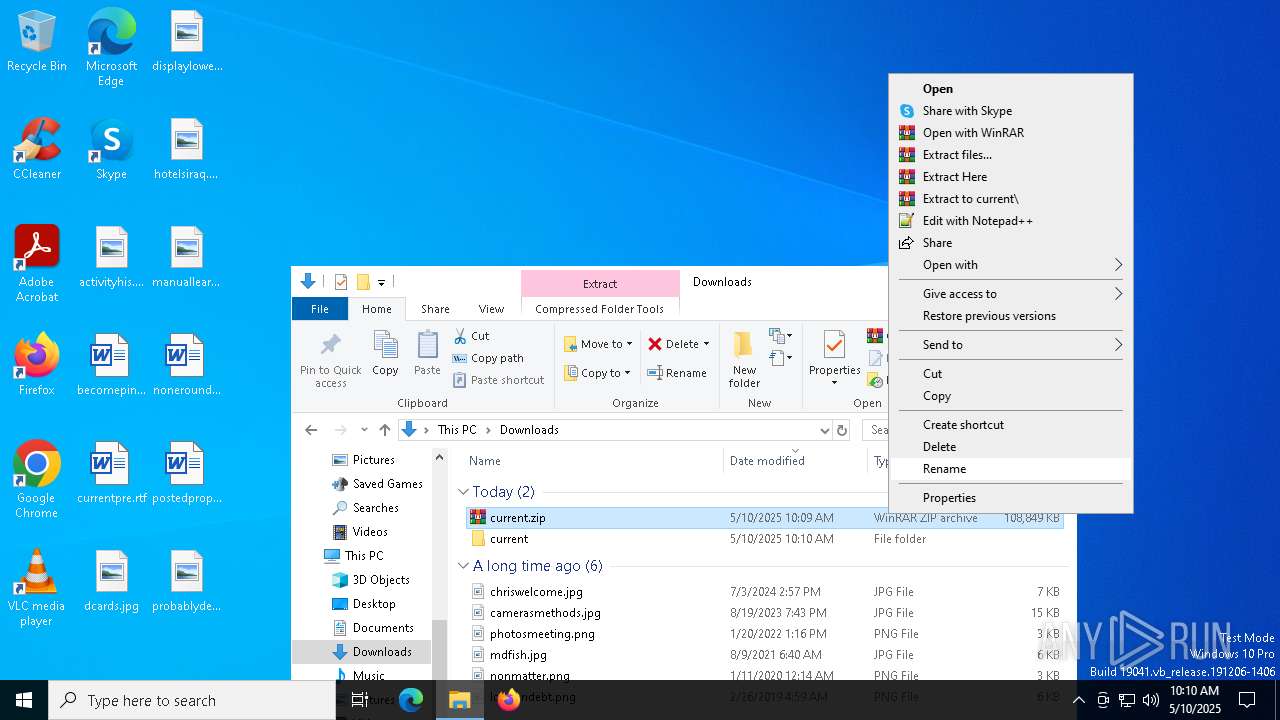Viewport: 1280px width, 720px height.
Task: Open Skype desktop shortcut
Action: point(111,150)
